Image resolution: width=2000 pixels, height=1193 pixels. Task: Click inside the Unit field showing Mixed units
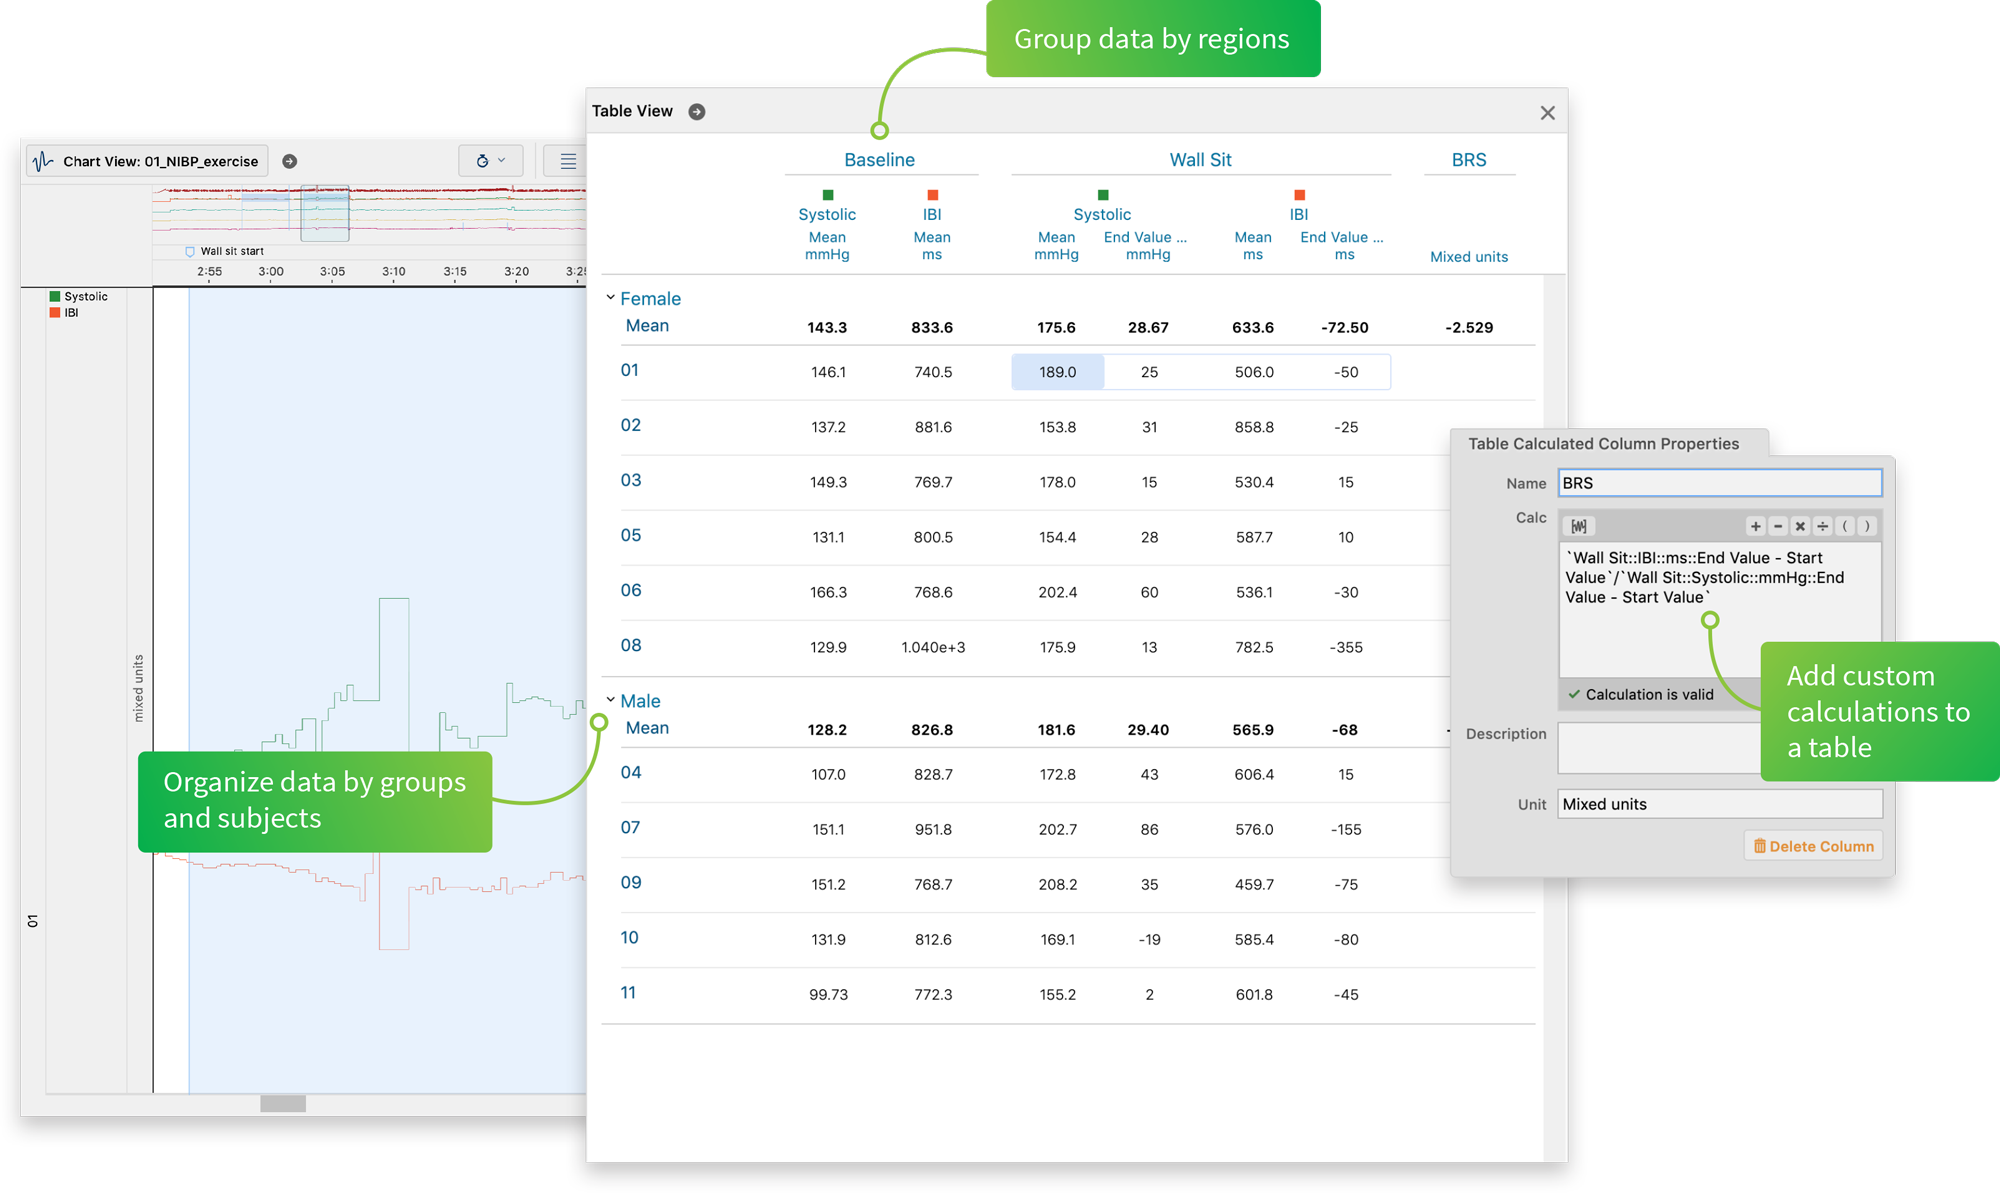pyautogui.click(x=1718, y=803)
